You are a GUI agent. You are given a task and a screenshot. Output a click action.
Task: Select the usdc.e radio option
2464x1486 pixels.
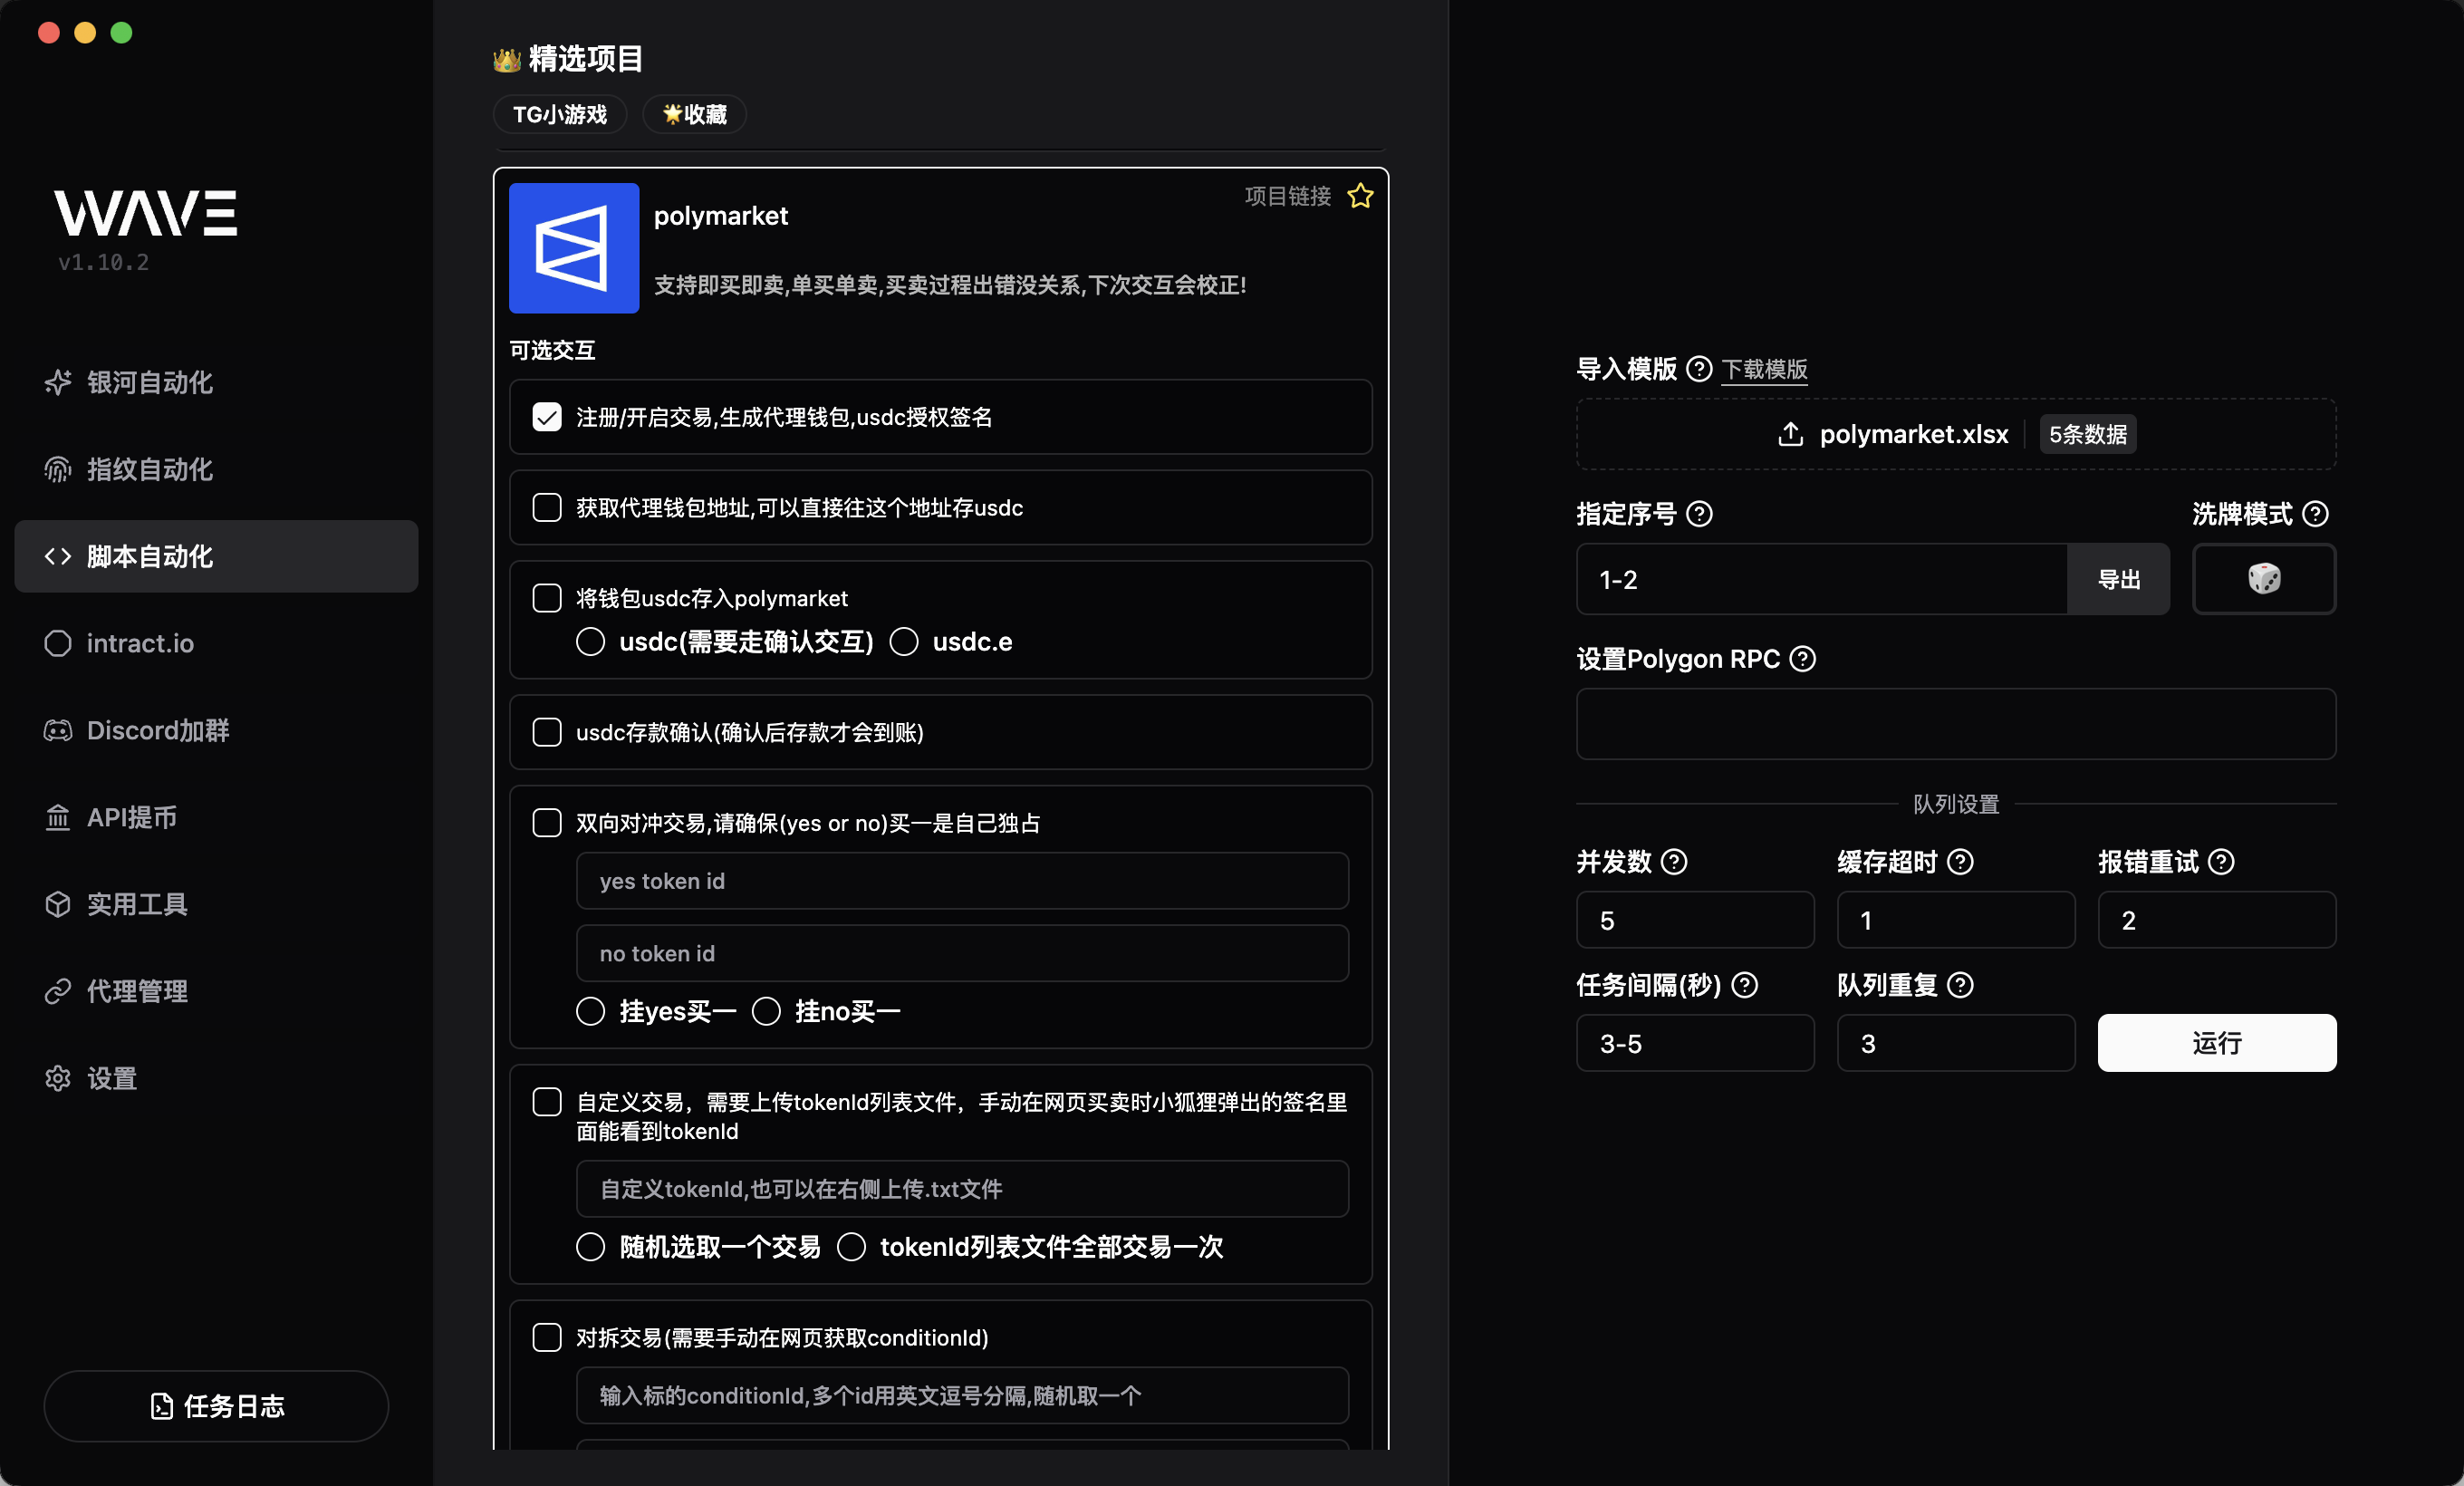(904, 642)
